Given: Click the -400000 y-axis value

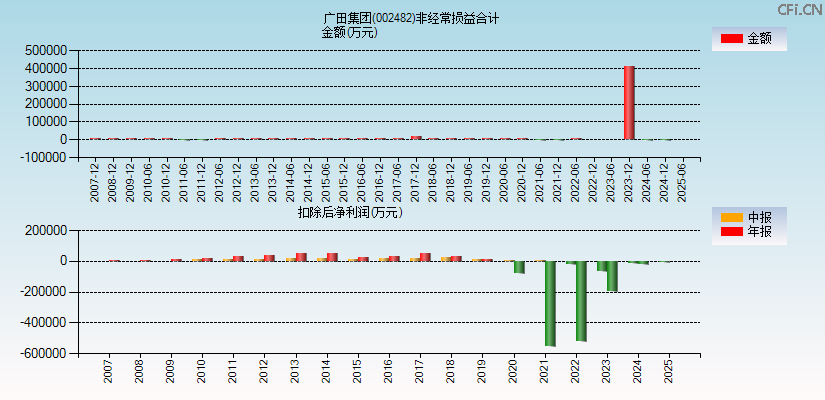Looking at the screenshot, I should pyautogui.click(x=43, y=323).
